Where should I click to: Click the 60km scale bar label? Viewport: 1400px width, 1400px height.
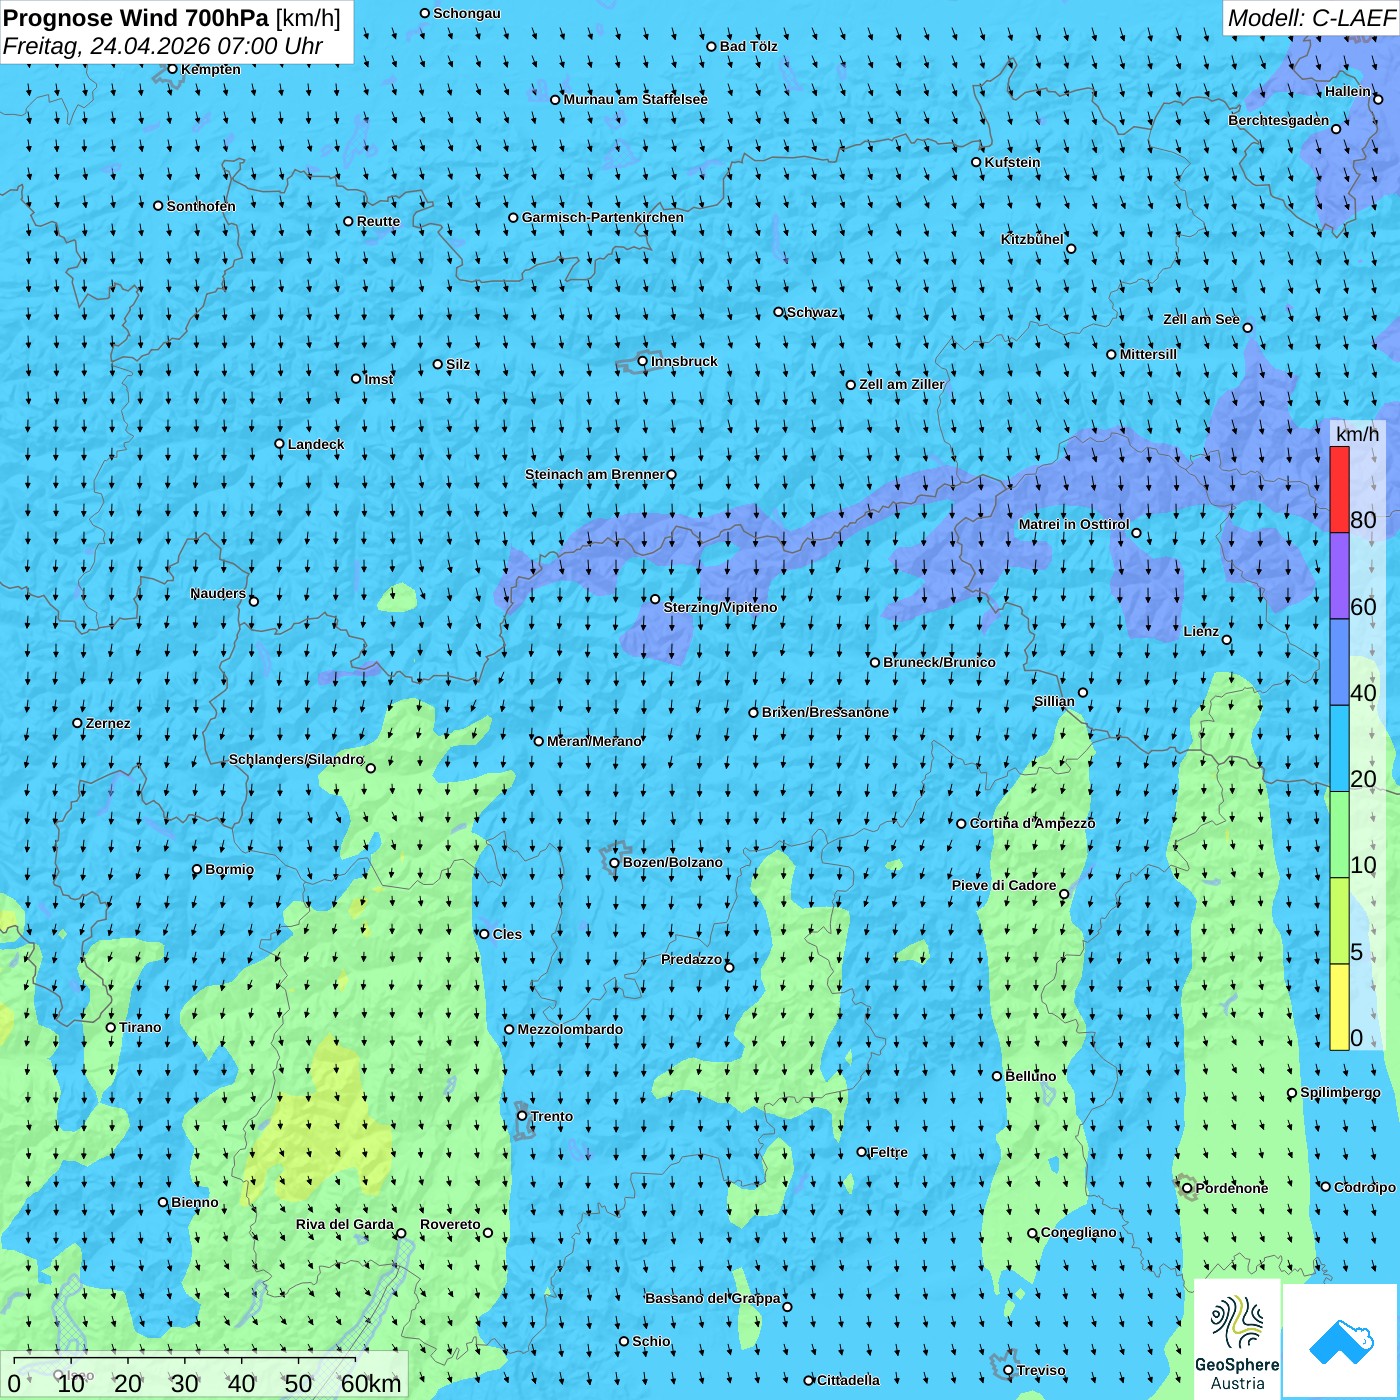point(370,1383)
